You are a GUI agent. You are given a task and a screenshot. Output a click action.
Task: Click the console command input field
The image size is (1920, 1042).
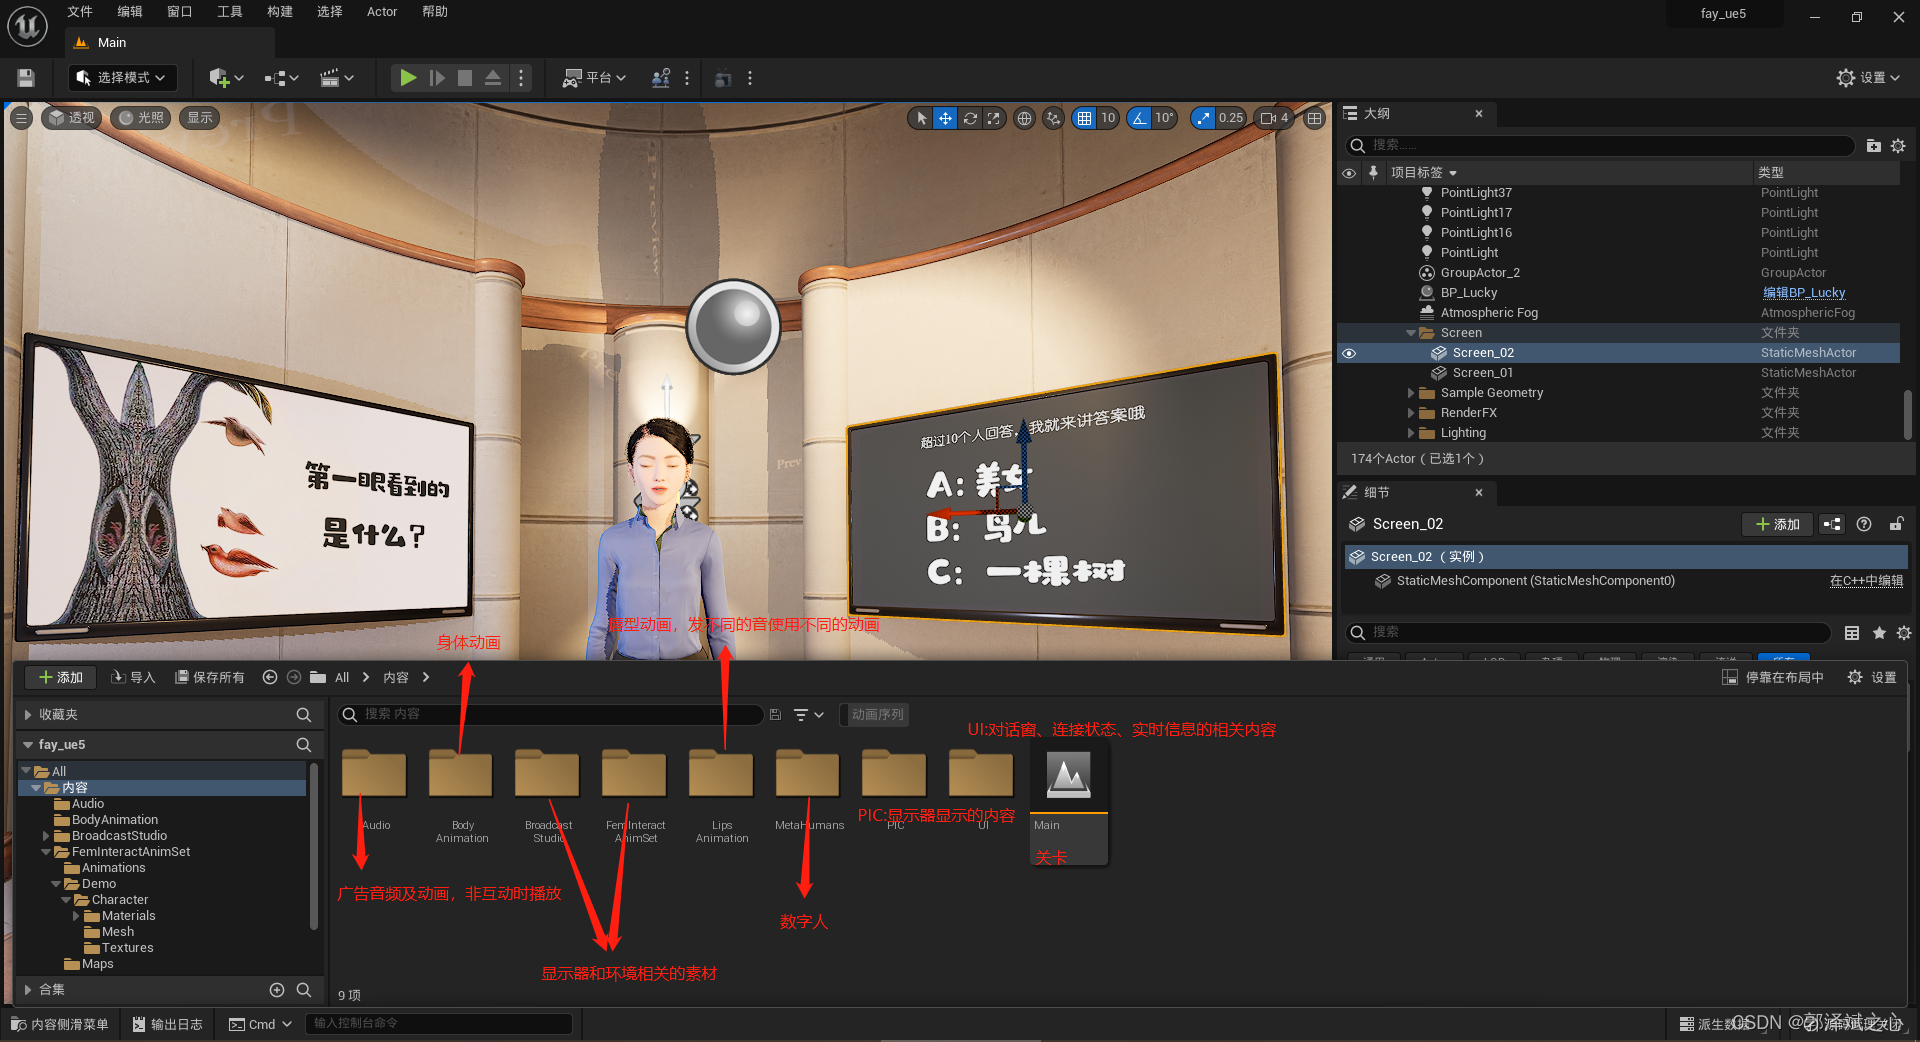438,1024
